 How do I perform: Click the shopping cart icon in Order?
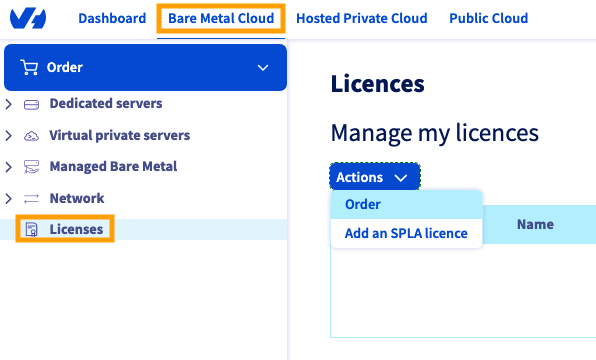(x=29, y=67)
